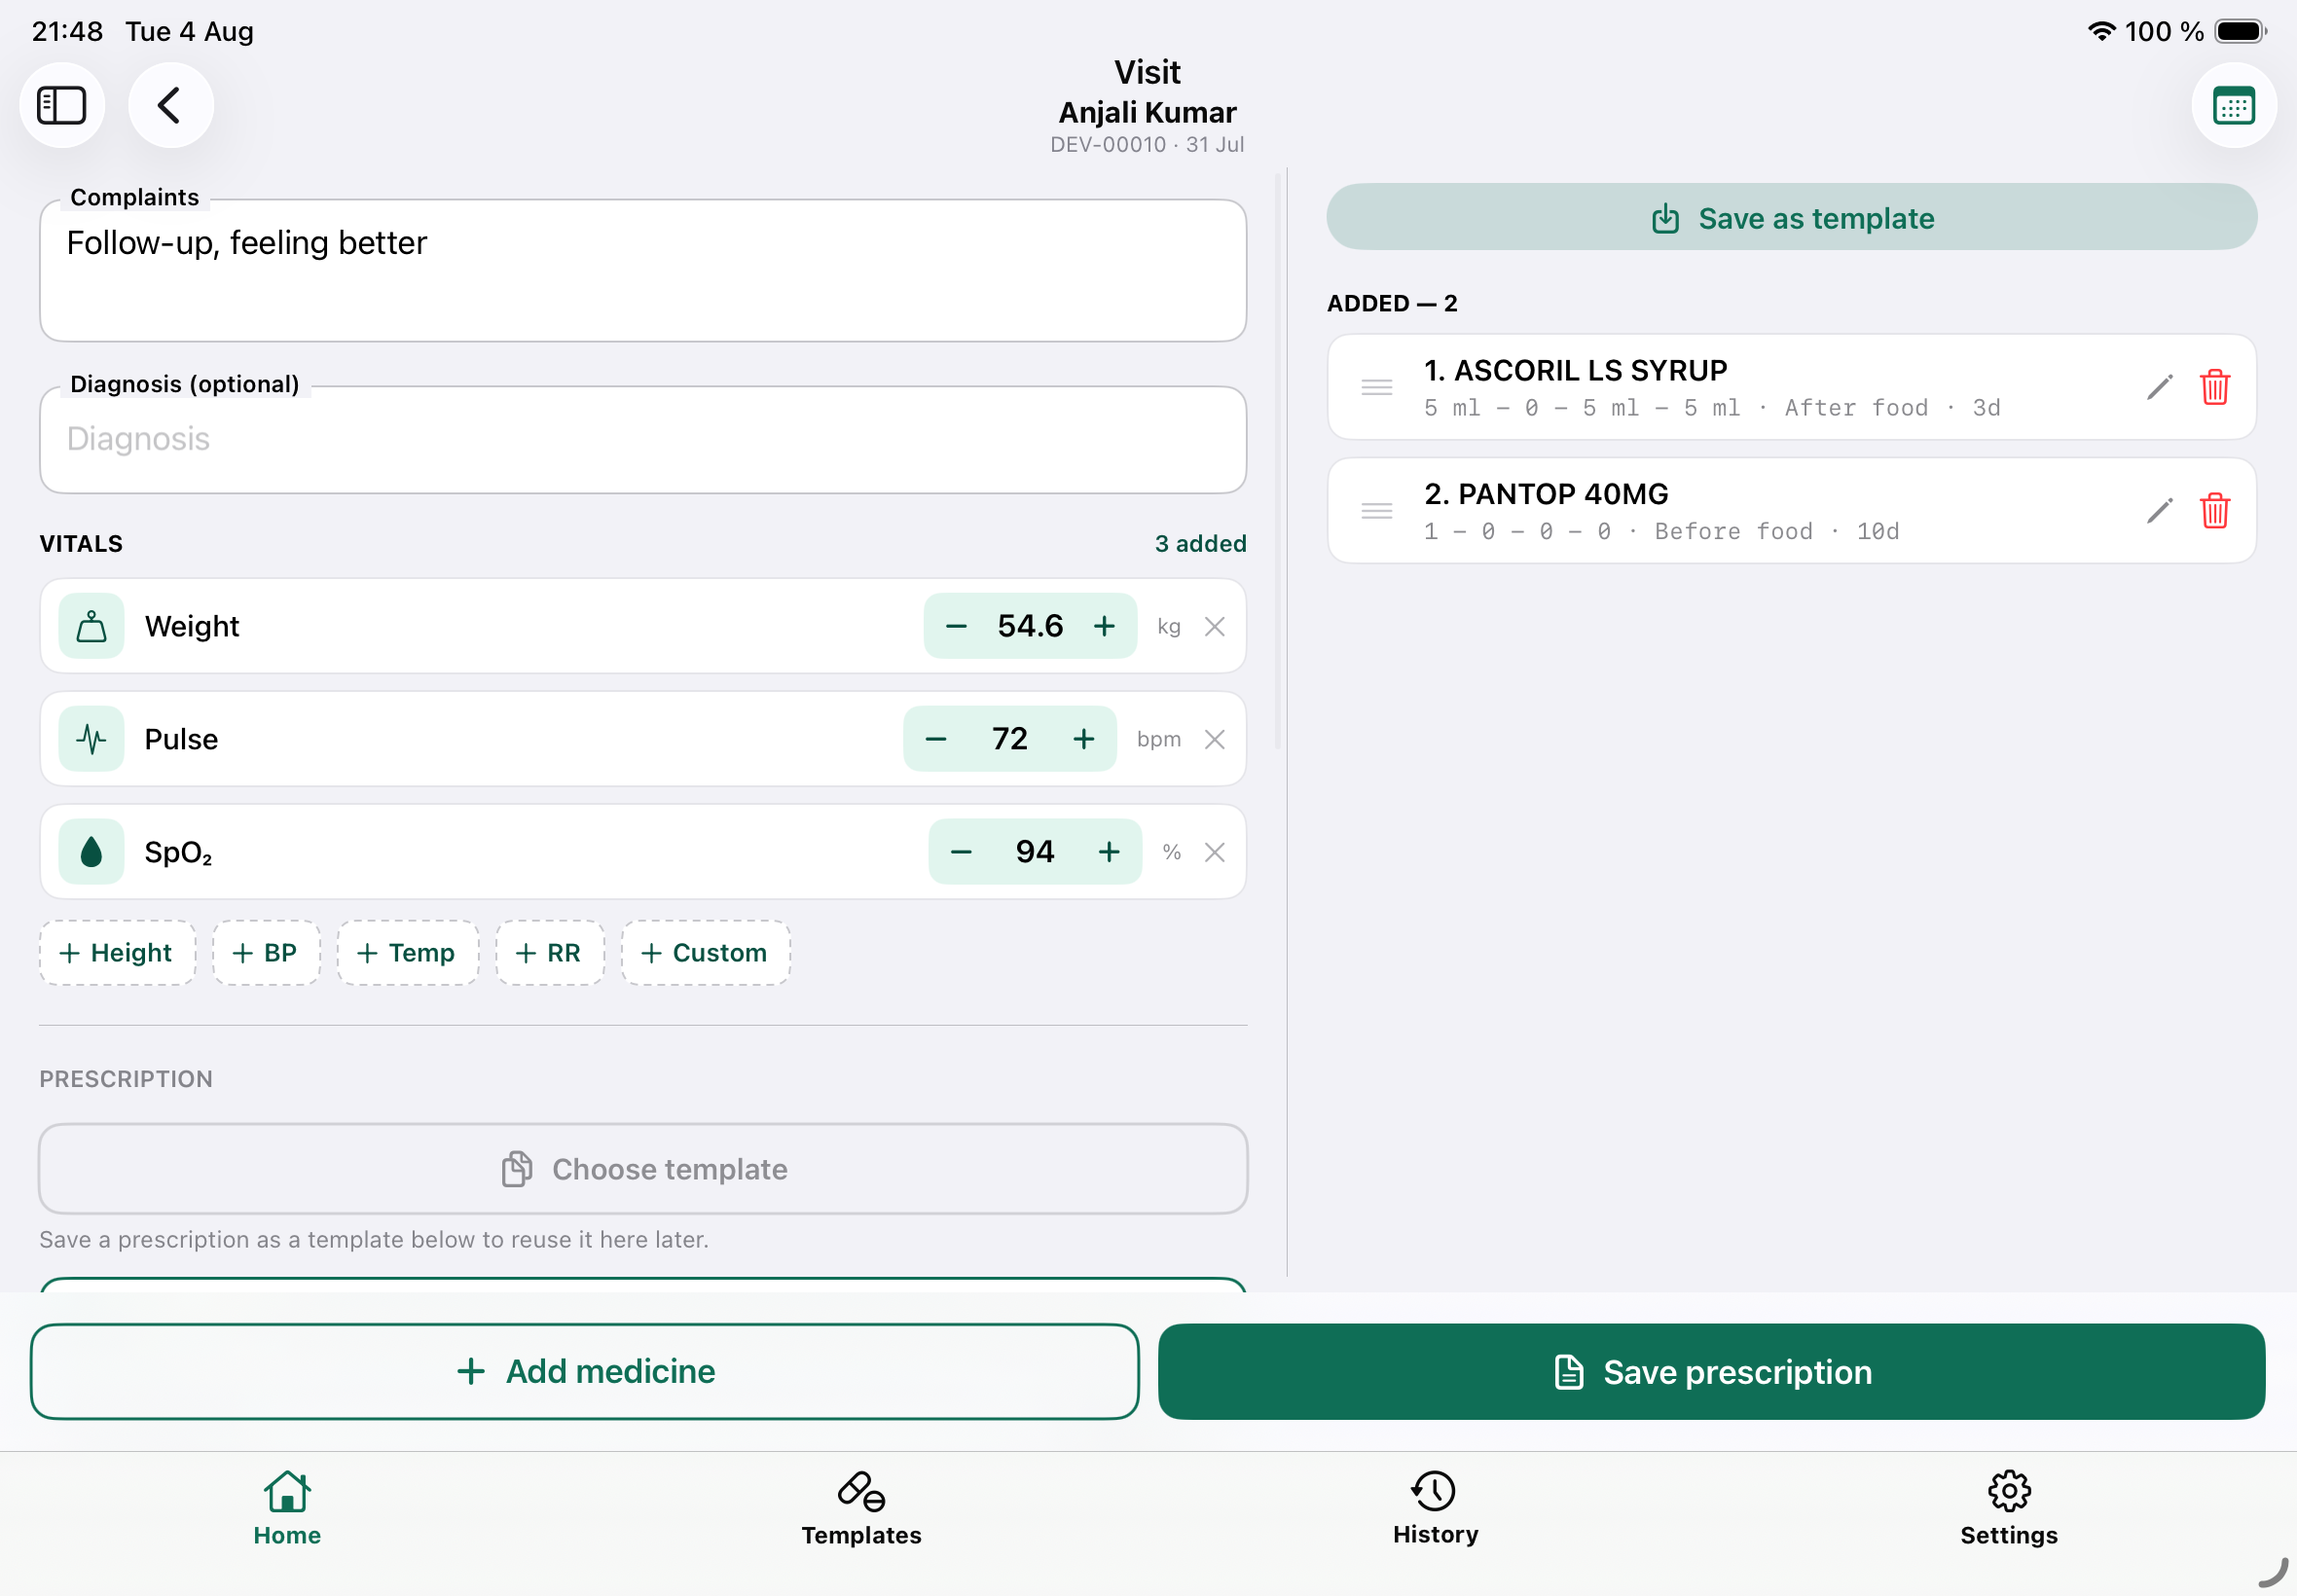Click the Weight scale icon
The width and height of the screenshot is (2297, 1596).
click(91, 626)
